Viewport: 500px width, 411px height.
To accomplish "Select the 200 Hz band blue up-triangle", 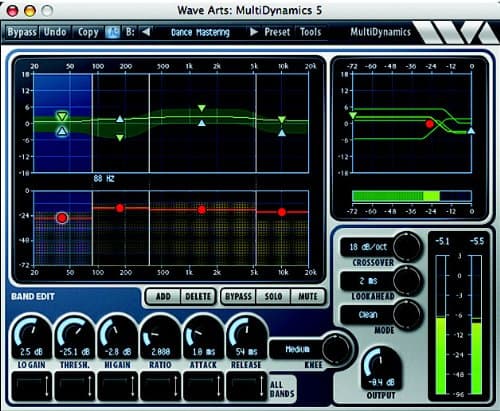I will click(120, 119).
